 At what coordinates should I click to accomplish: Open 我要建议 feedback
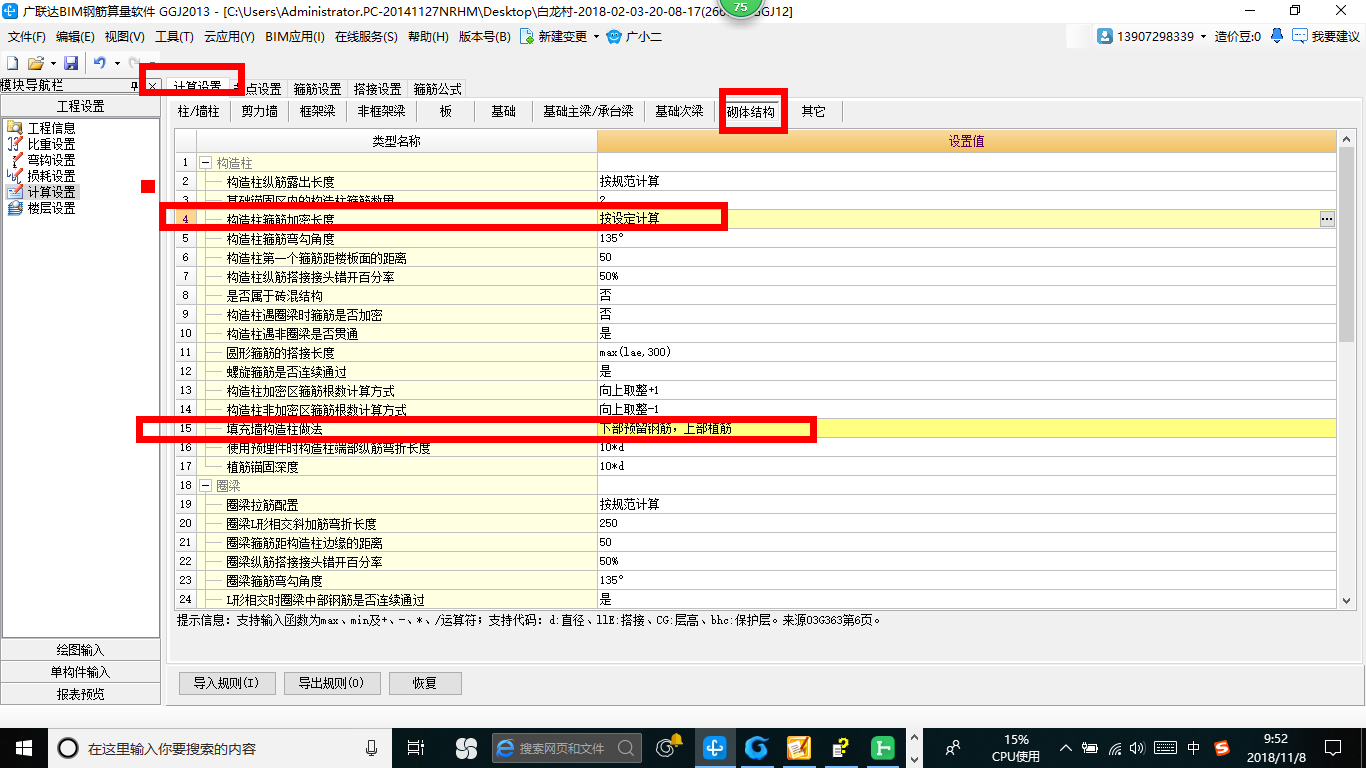pyautogui.click(x=1326, y=36)
